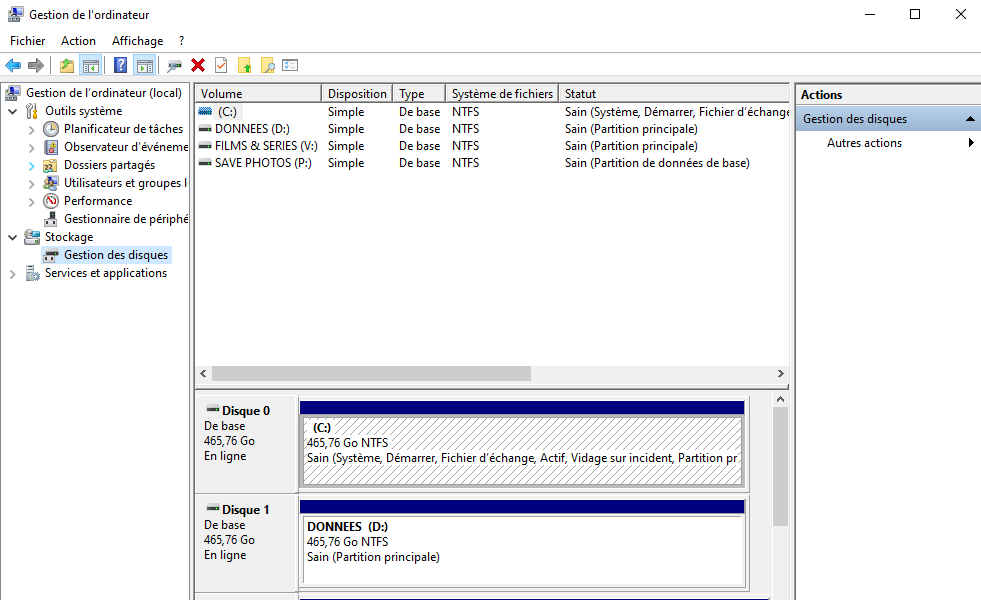This screenshot has height=600, width=981.
Task: Select the (C:) volume row
Action: click(x=492, y=111)
